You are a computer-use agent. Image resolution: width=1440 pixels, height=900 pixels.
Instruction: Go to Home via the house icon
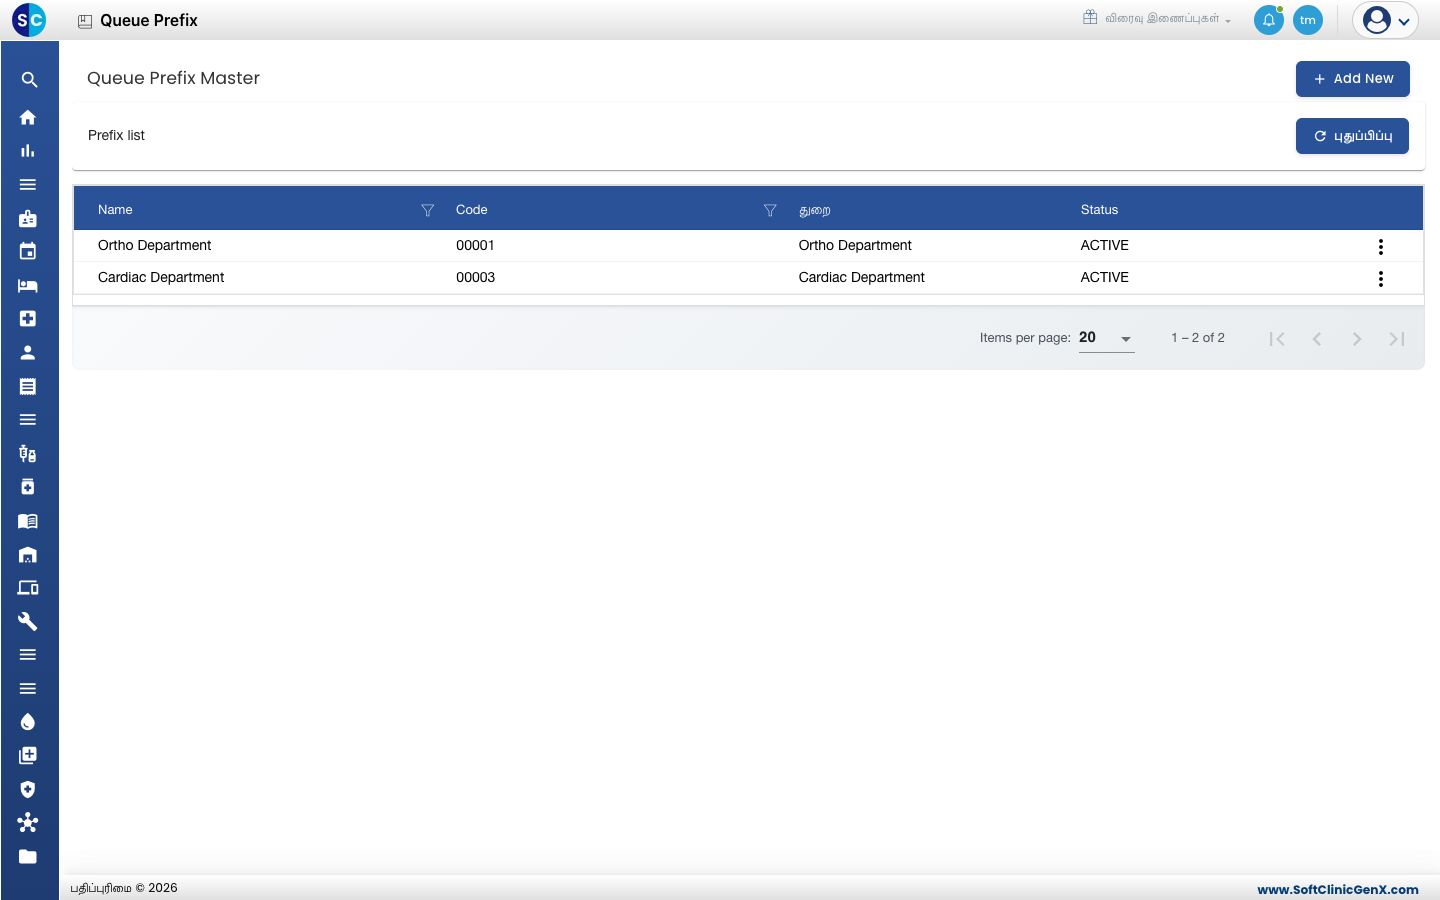coord(28,117)
